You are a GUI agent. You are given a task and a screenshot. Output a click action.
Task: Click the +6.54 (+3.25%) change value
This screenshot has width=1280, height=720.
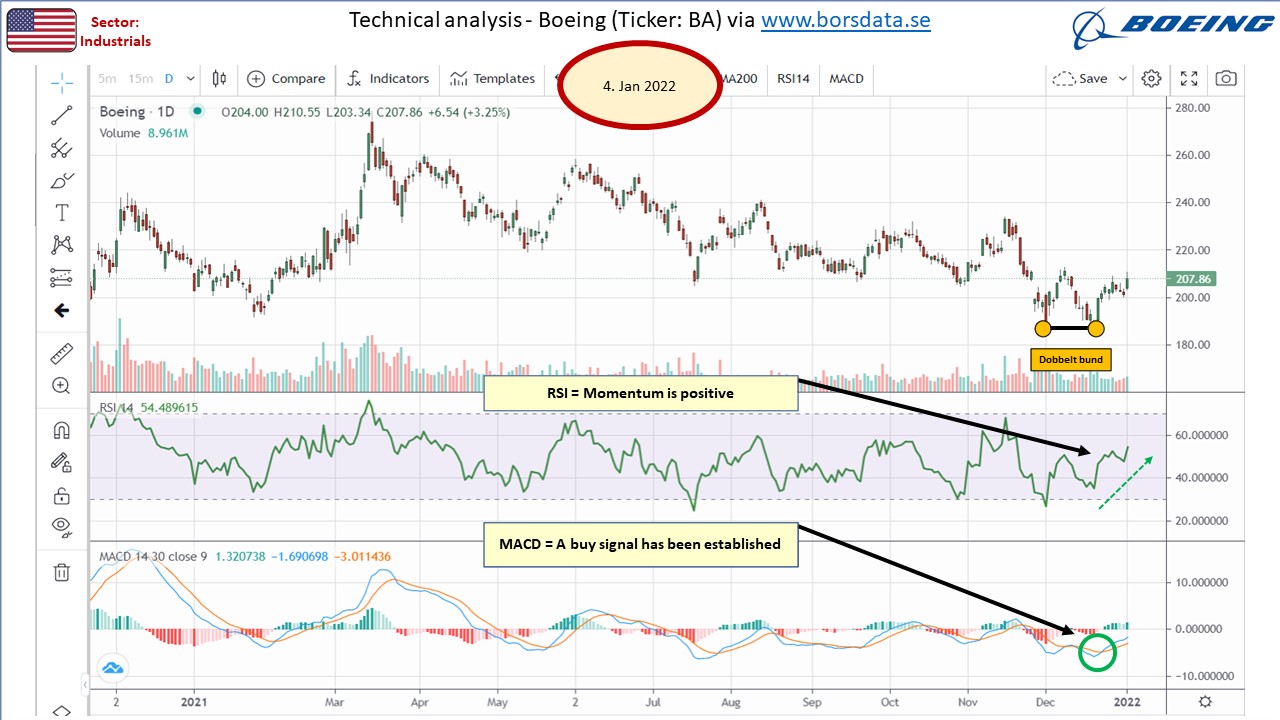point(469,112)
